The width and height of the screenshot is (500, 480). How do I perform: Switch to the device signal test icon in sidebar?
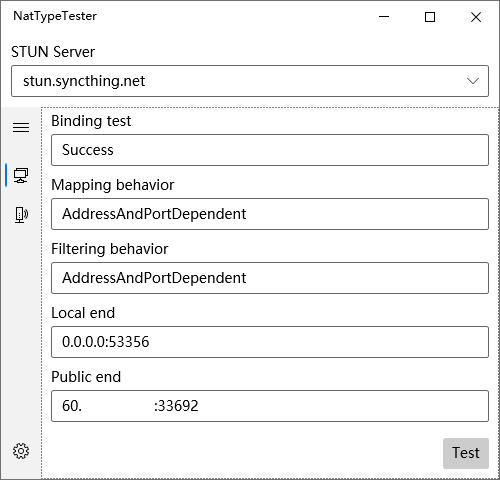coord(21,215)
